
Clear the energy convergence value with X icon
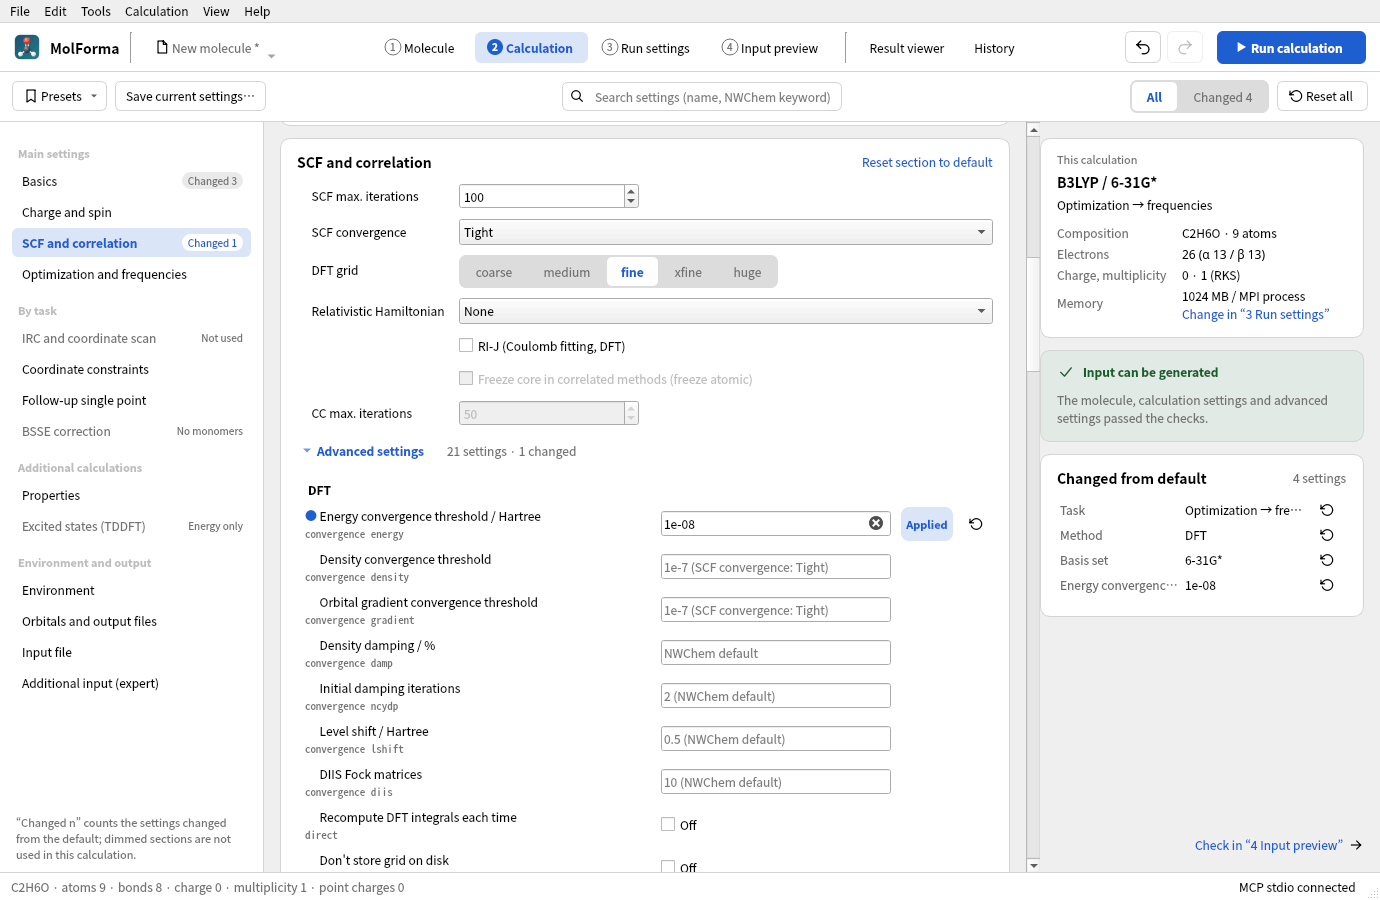point(876,523)
